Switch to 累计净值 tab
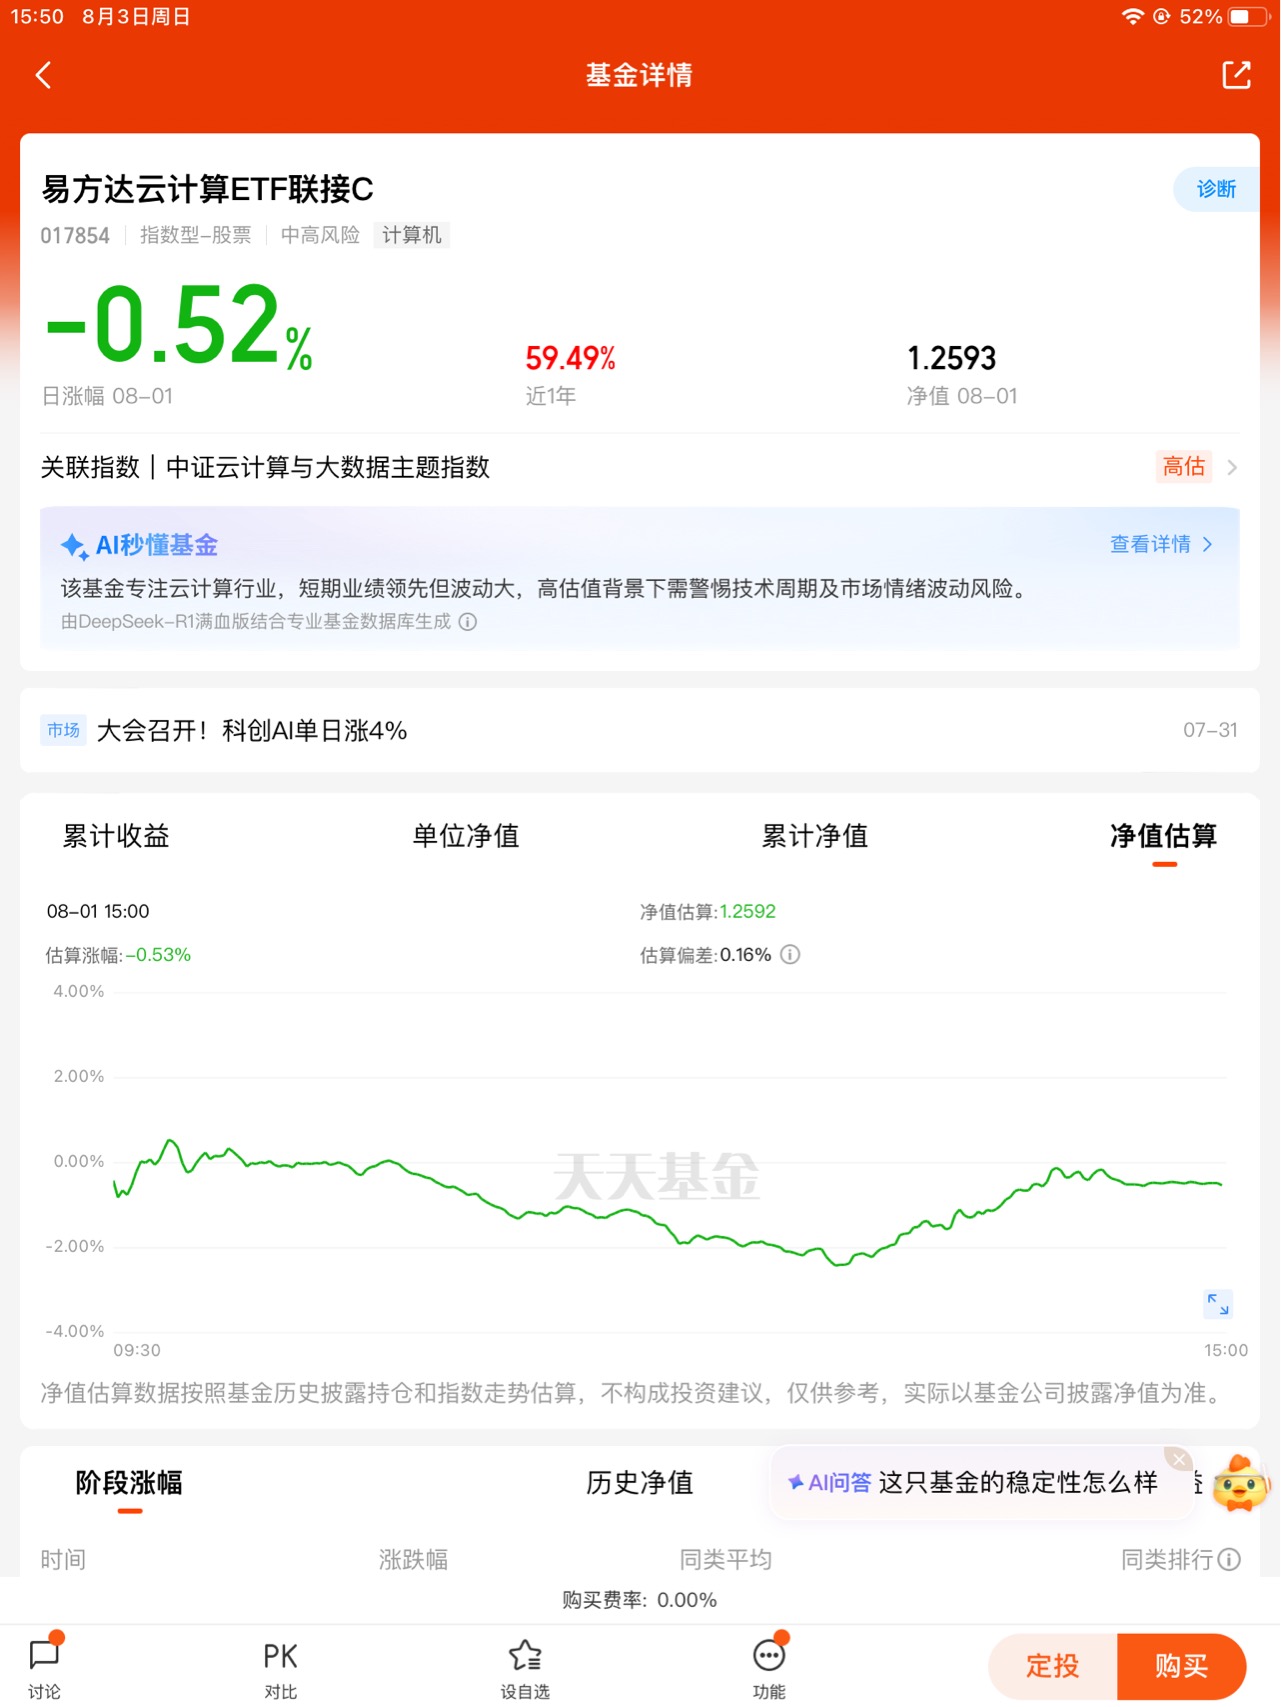 click(x=815, y=836)
